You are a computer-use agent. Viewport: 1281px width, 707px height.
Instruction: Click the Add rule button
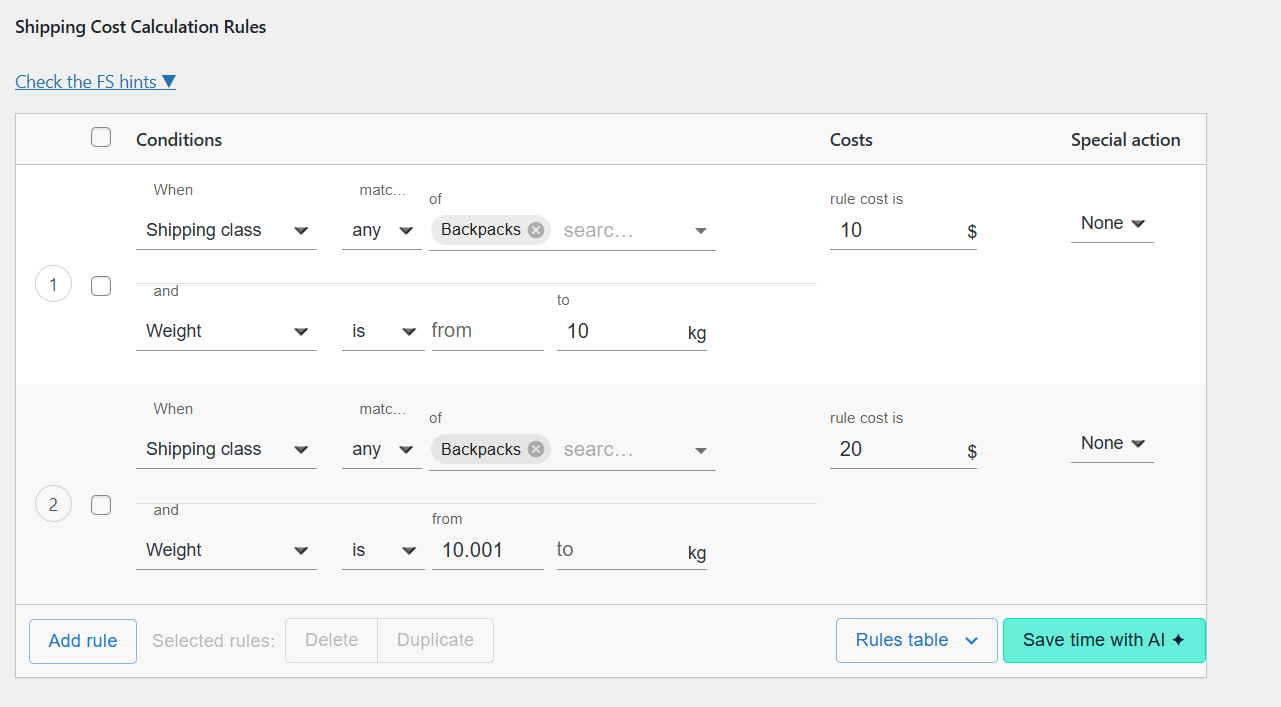coord(83,641)
